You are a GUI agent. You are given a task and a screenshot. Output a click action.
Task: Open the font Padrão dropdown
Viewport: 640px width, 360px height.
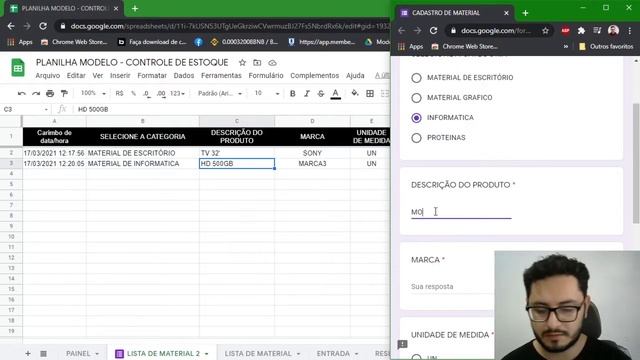220,93
